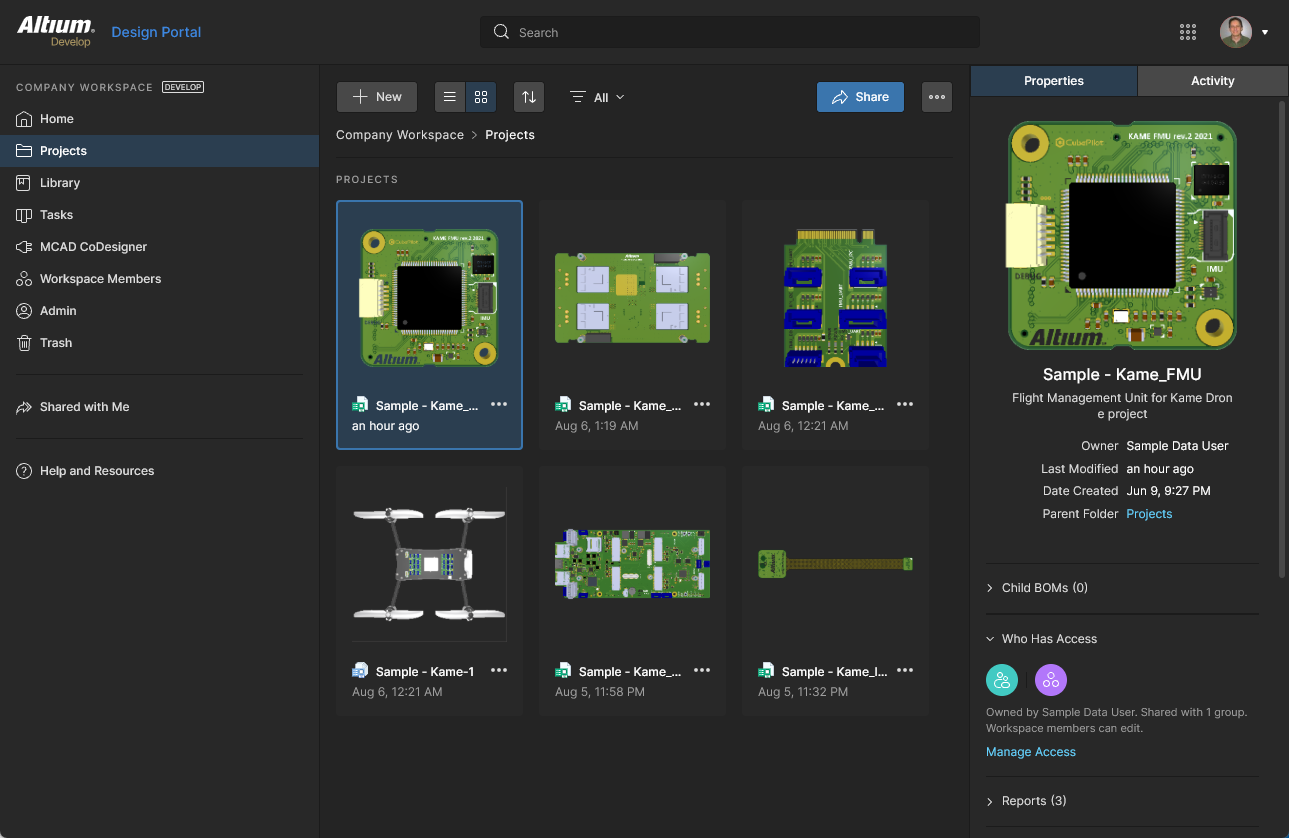Screen dimensions: 1289x838
Task: Open the teal CO access group avatar
Action: click(1001, 679)
